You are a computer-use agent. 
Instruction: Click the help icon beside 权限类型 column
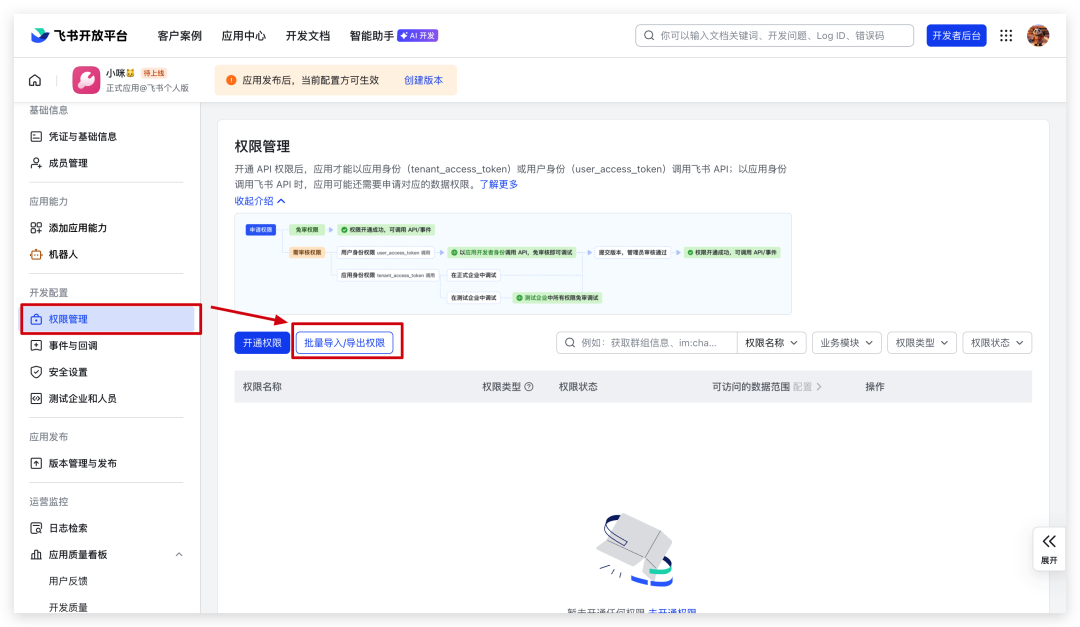pos(529,387)
